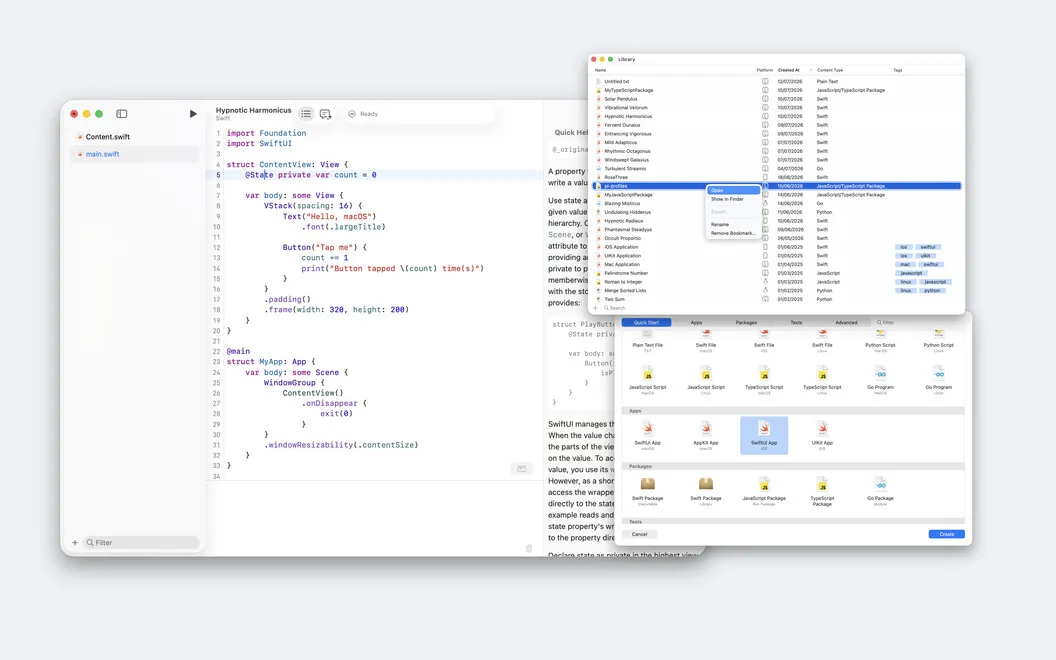The height and width of the screenshot is (660, 1056).
Task: Select the highlighted SwiftUI App iOS template
Action: coord(764,434)
